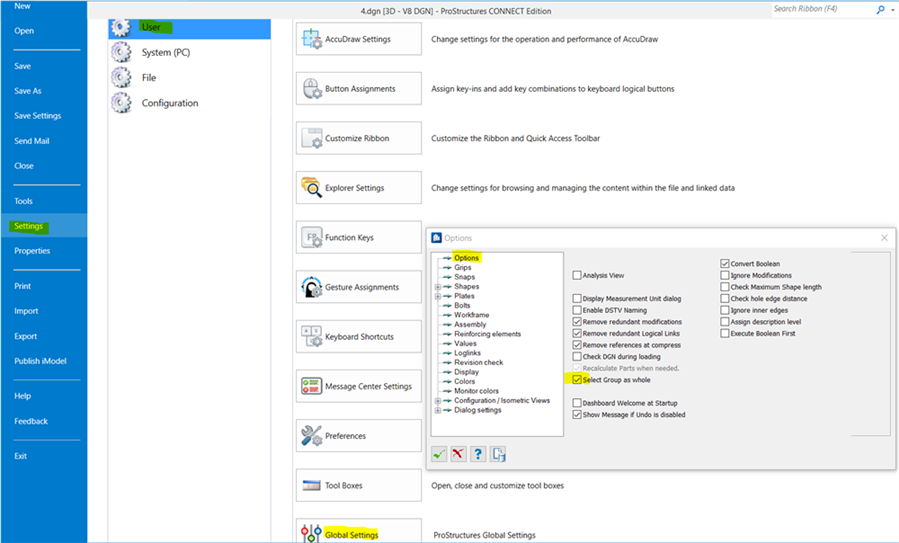Enable Check Maximum Shape length
Screen dimensions: 899x543
[725, 287]
